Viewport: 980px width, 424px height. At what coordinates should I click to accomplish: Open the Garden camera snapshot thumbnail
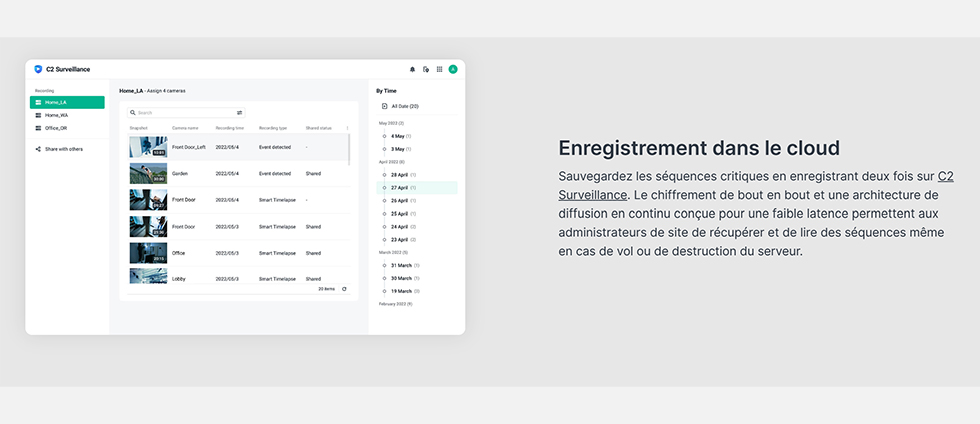(x=148, y=173)
